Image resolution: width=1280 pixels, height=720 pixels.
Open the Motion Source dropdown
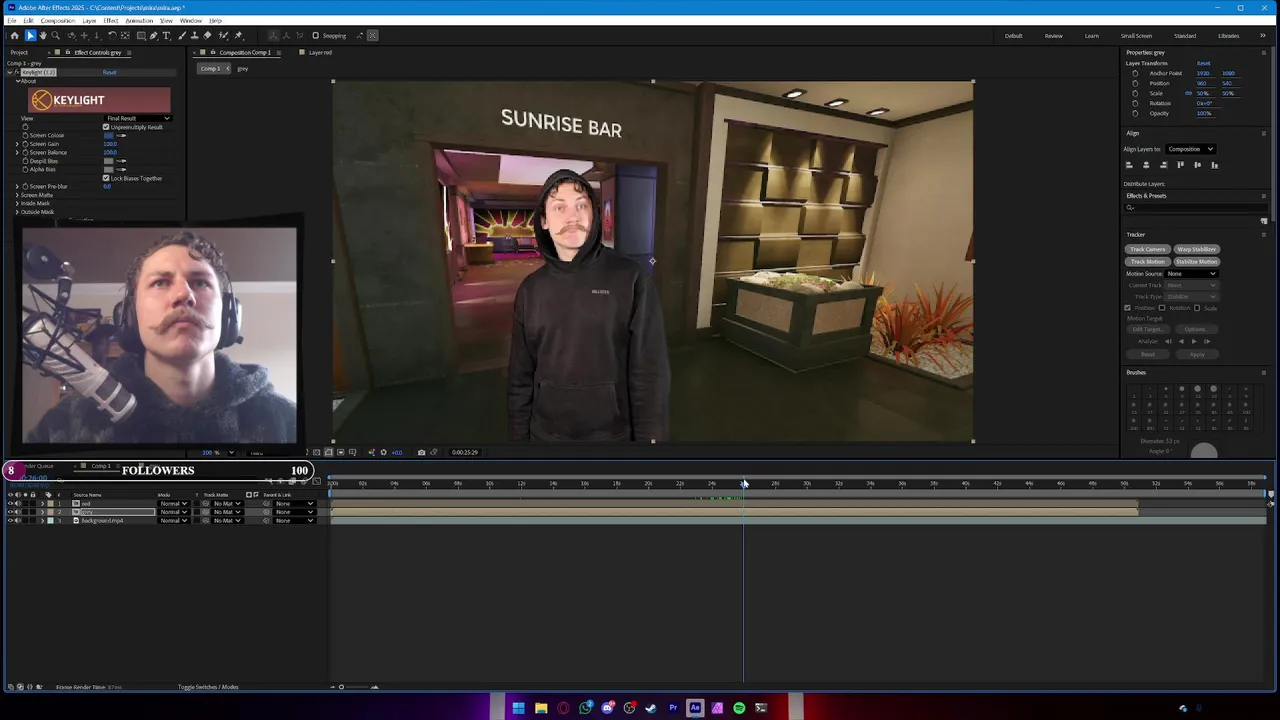1191,274
